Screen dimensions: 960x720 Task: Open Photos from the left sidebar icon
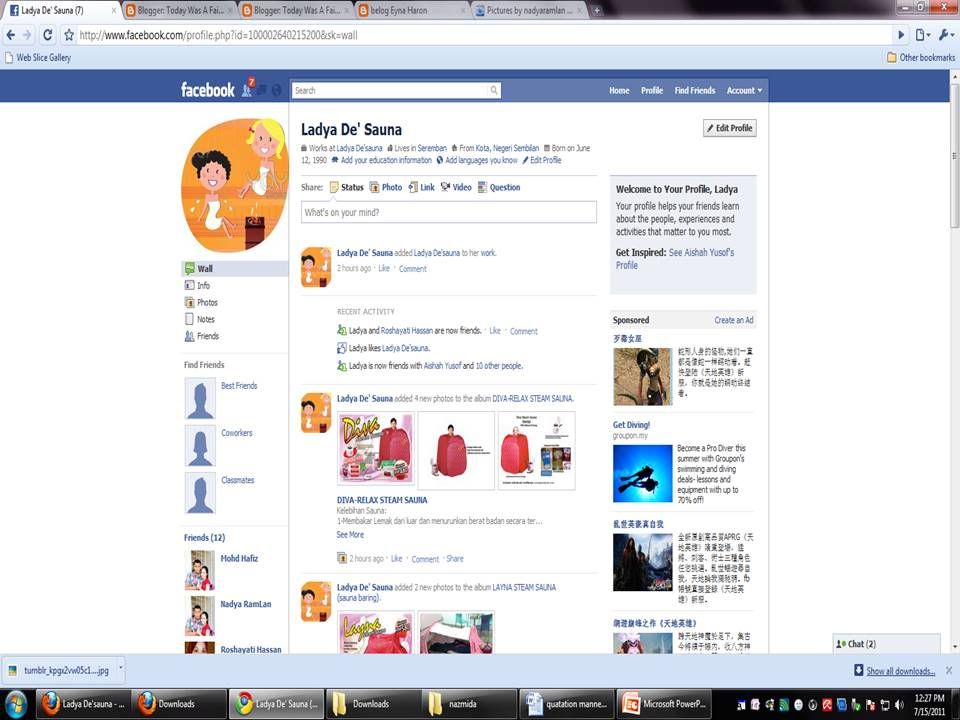pyautogui.click(x=188, y=301)
